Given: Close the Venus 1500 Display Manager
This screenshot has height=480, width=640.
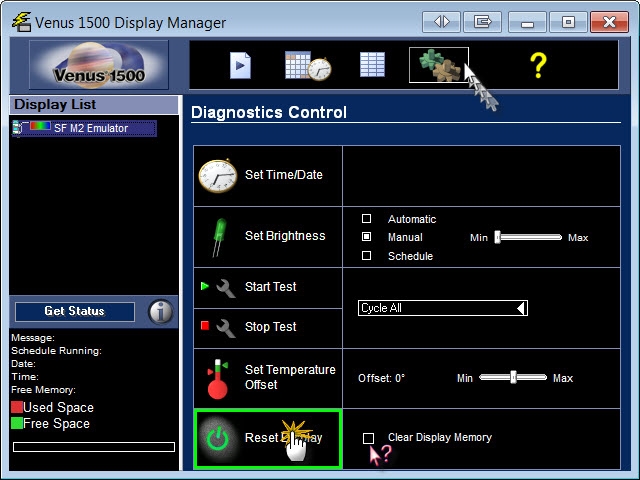Looking at the screenshot, I should 609,22.
